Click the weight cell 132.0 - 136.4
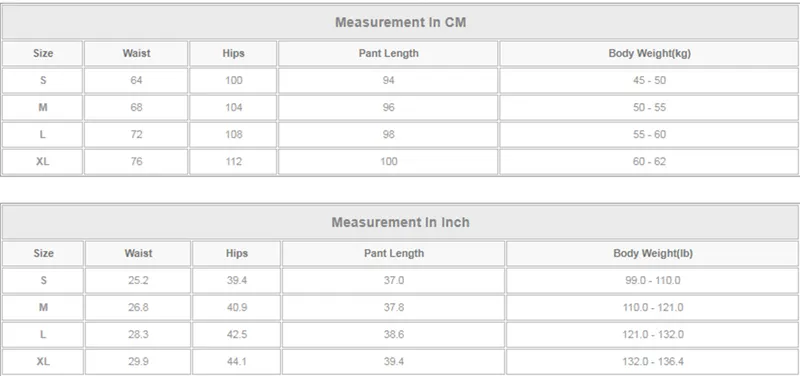Image resolution: width=800 pixels, height=376 pixels. click(x=653, y=361)
